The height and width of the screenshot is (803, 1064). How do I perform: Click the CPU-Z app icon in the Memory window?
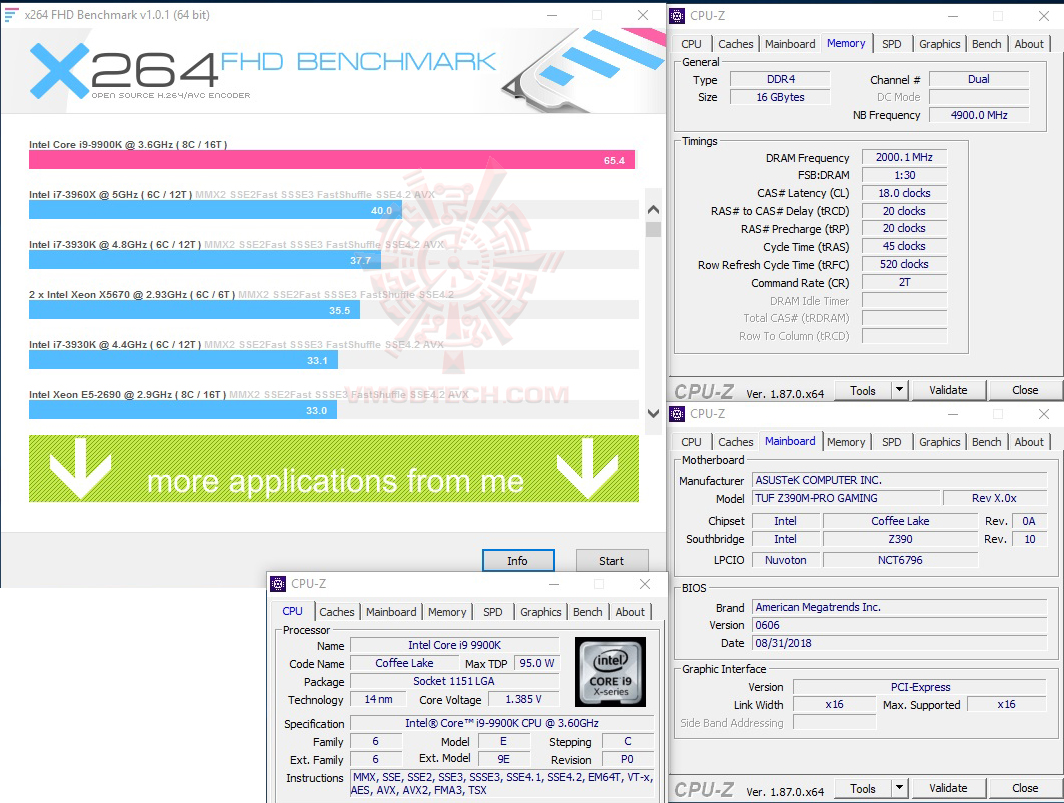677,15
